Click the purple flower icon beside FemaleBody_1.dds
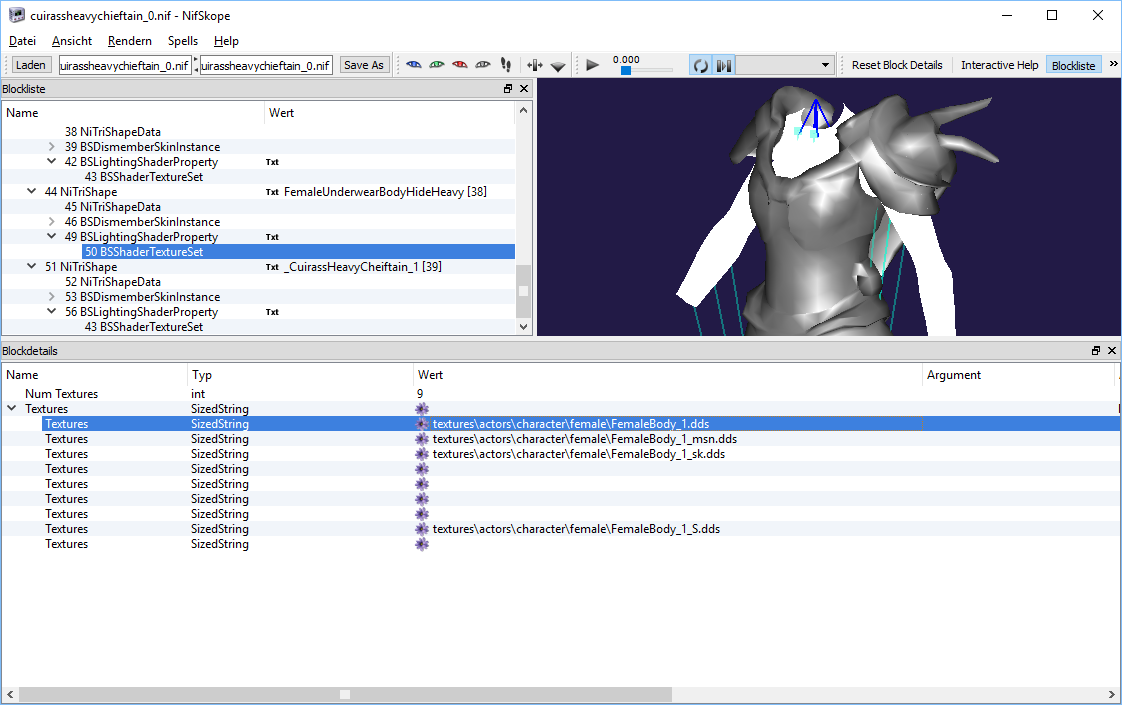This screenshot has height=705, width=1122. point(421,423)
